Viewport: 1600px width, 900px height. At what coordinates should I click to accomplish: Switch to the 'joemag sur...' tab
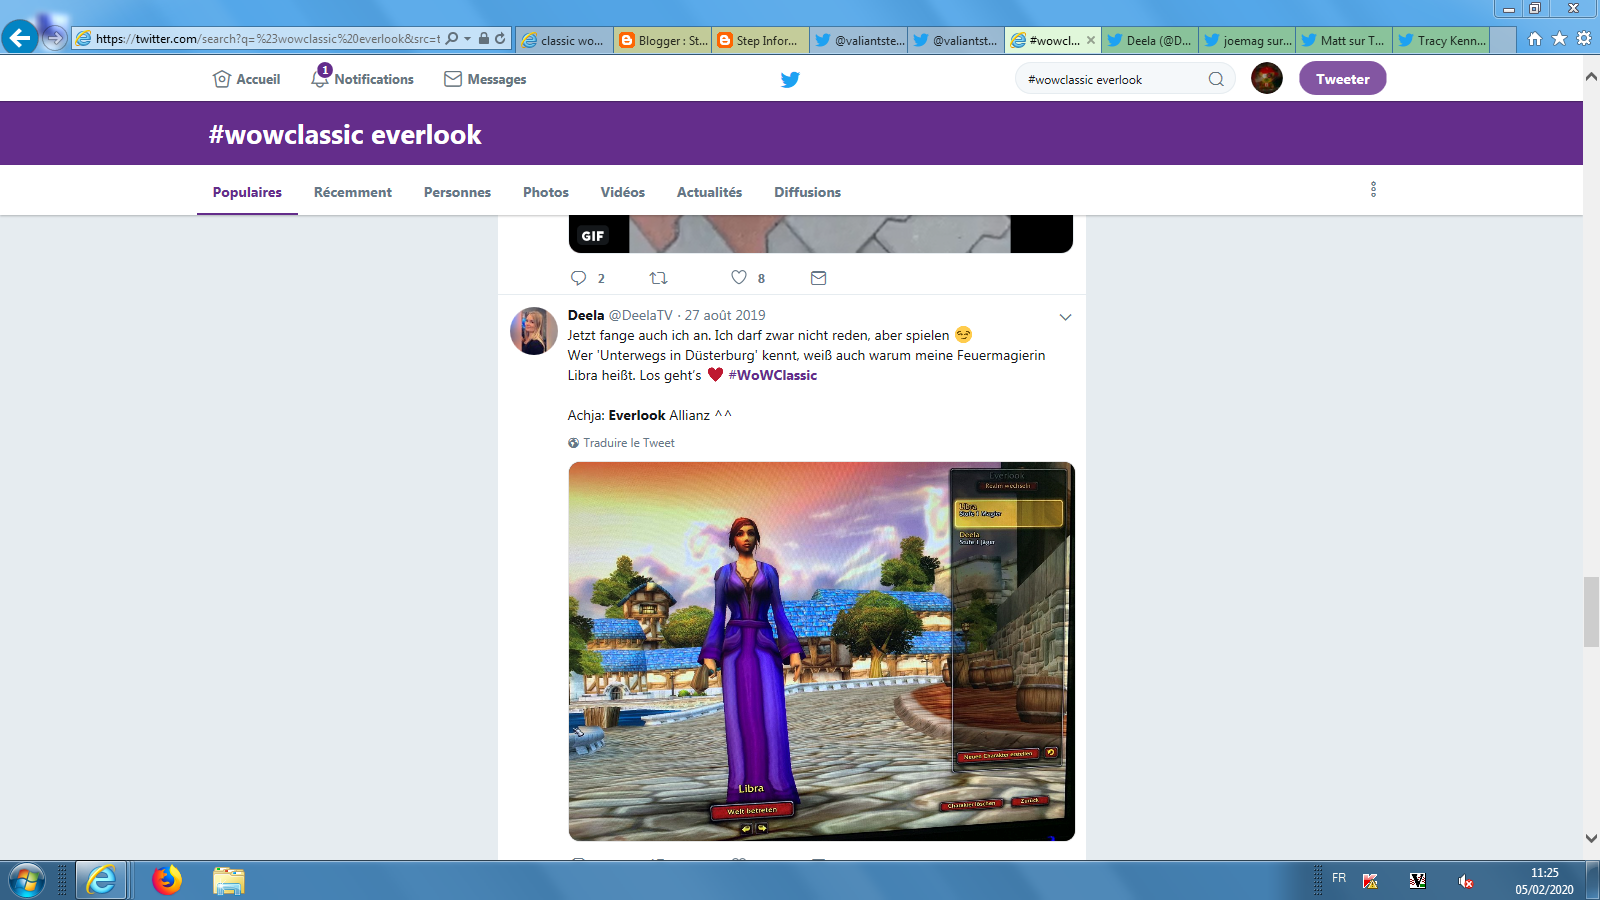[x=1247, y=40]
